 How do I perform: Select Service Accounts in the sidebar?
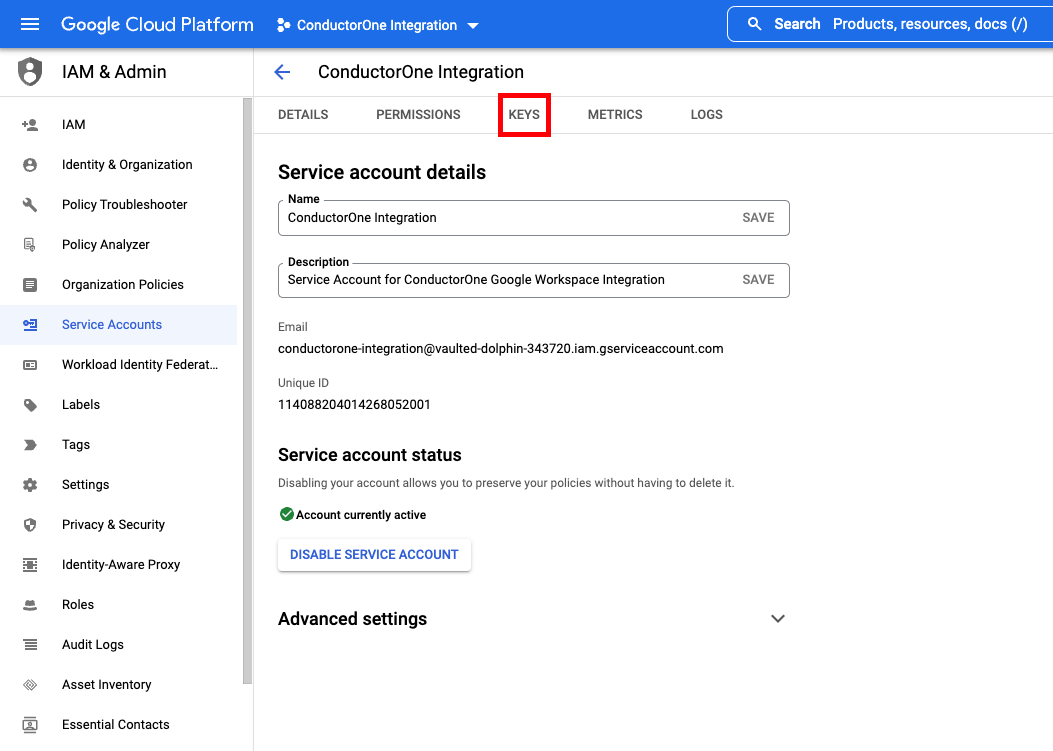pyautogui.click(x=110, y=324)
